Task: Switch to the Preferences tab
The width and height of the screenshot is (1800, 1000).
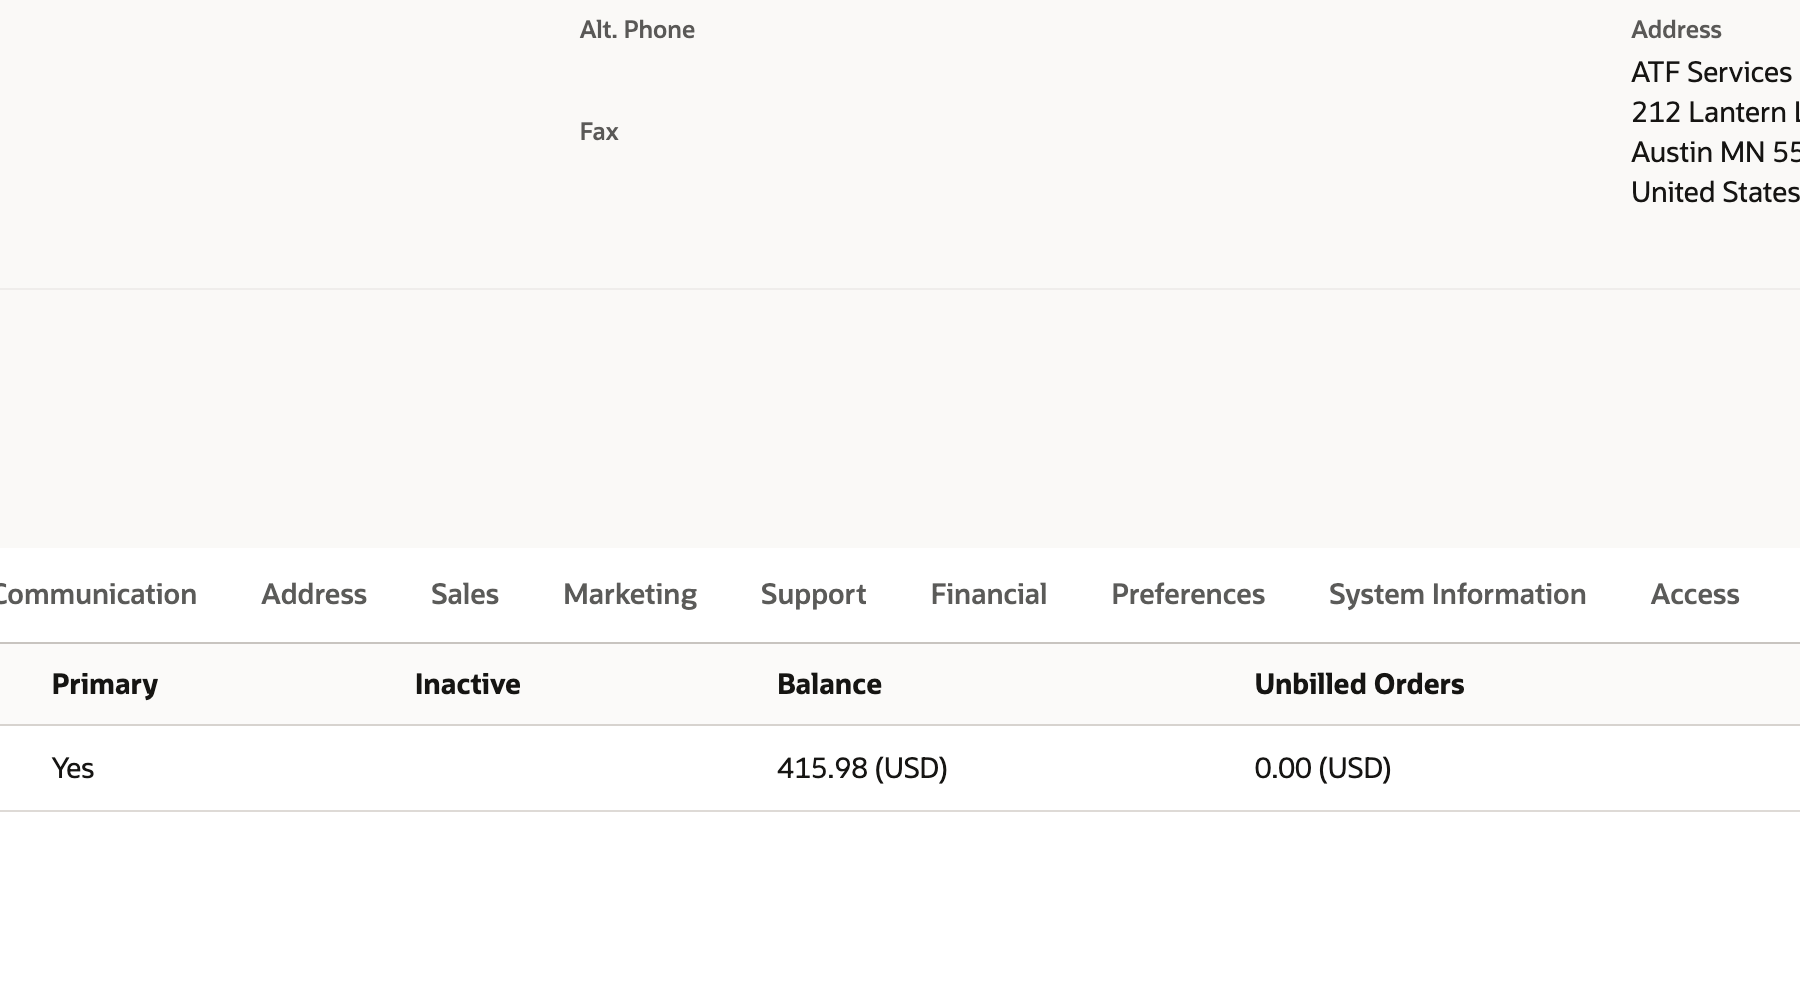Action: 1188,594
